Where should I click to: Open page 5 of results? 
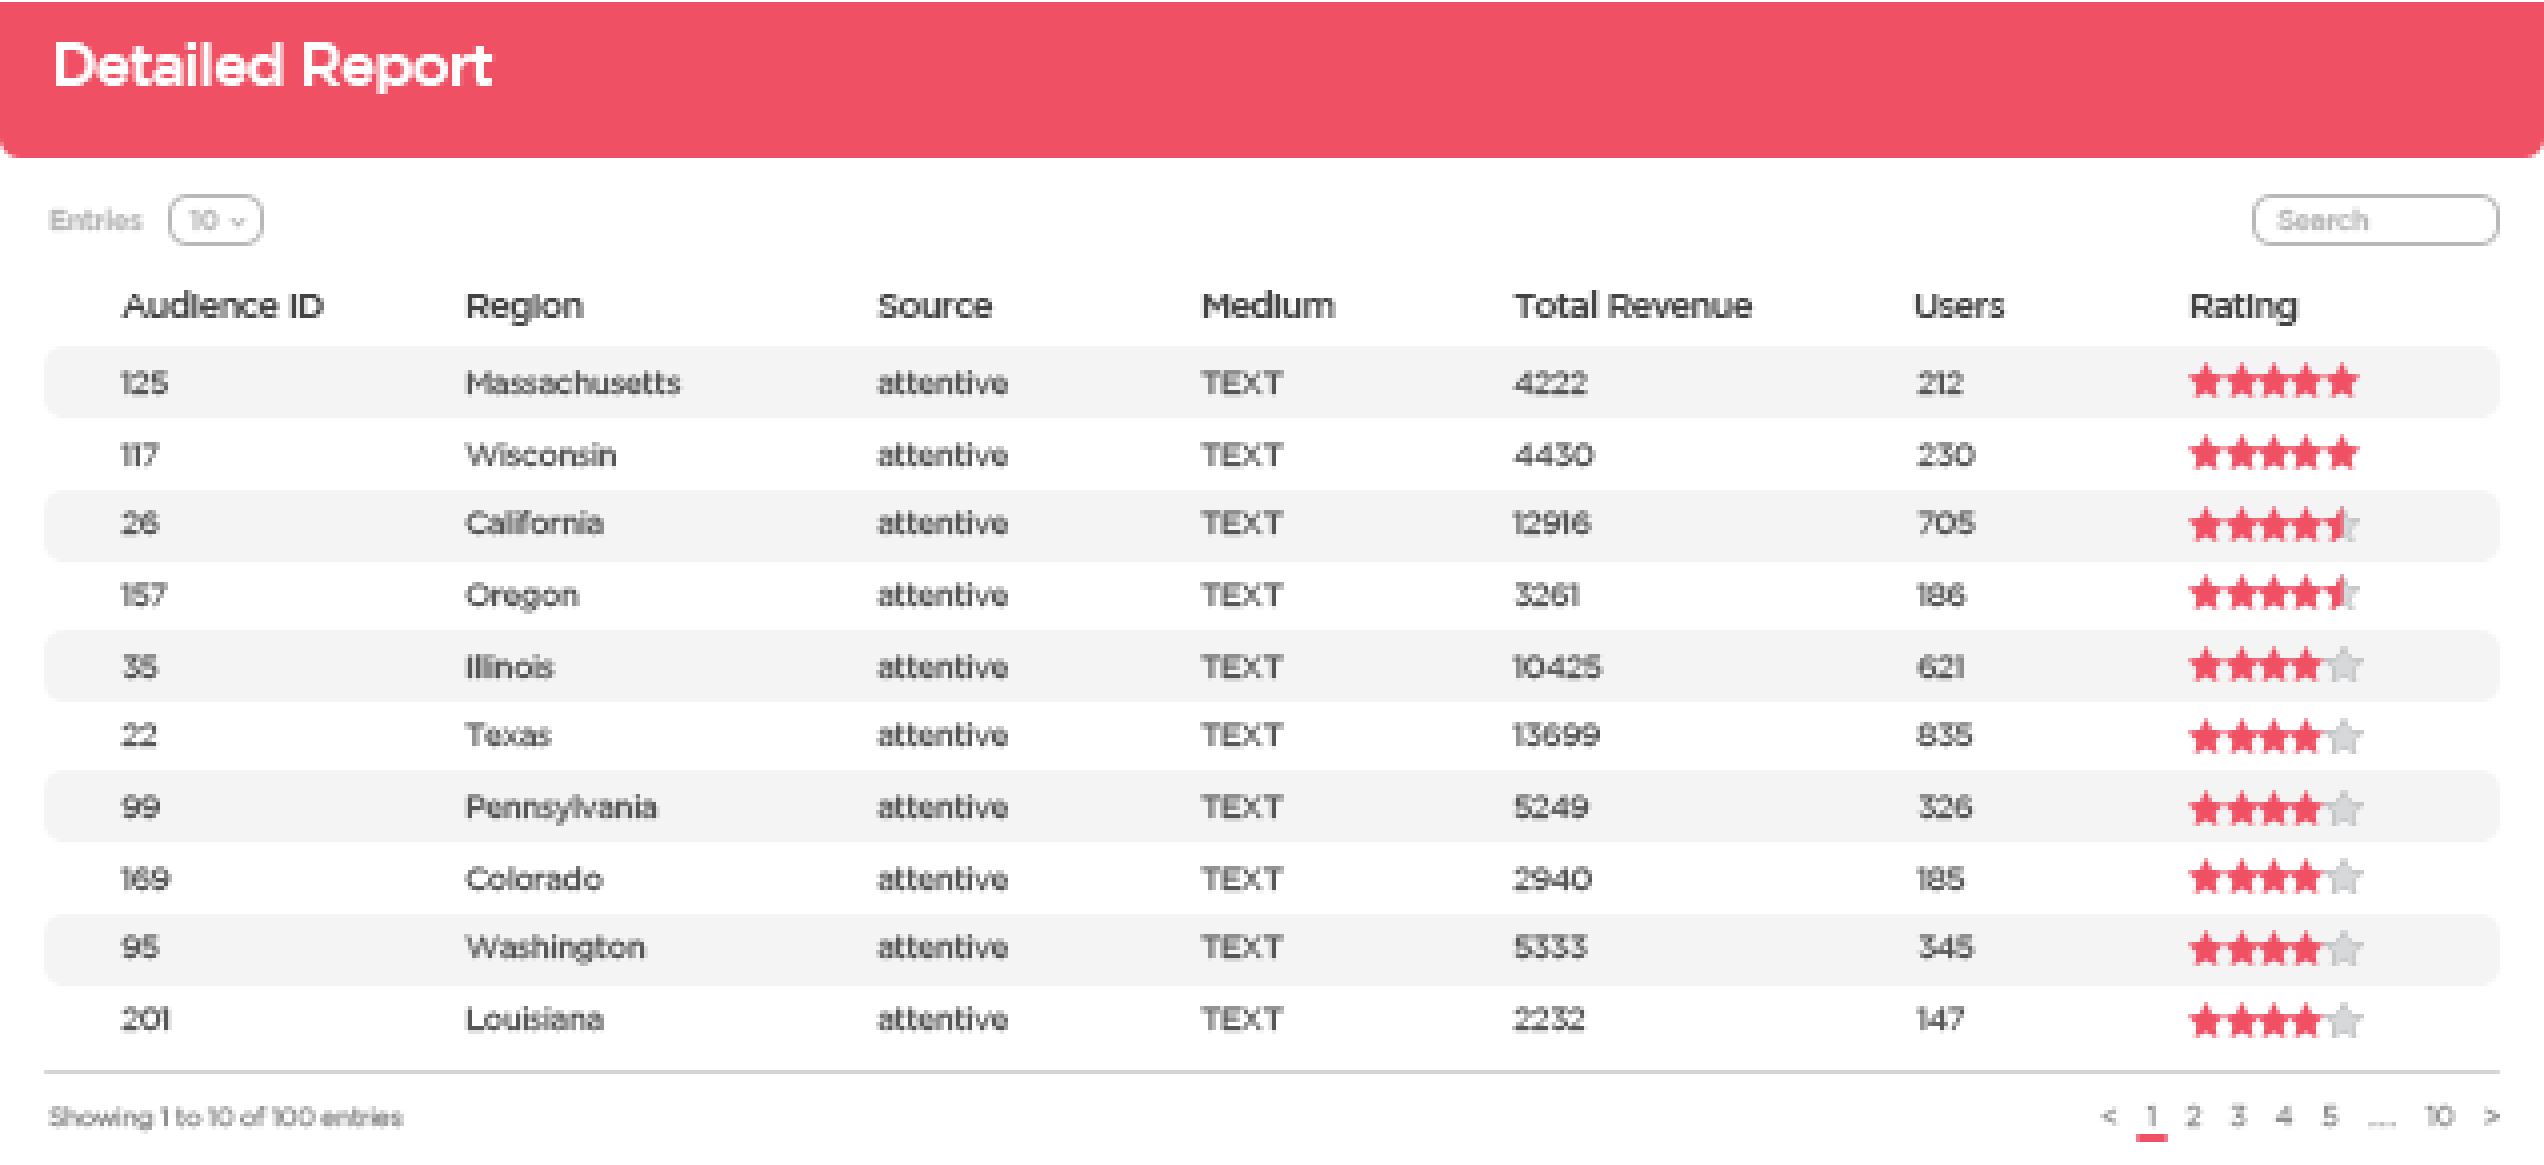(x=2330, y=1116)
